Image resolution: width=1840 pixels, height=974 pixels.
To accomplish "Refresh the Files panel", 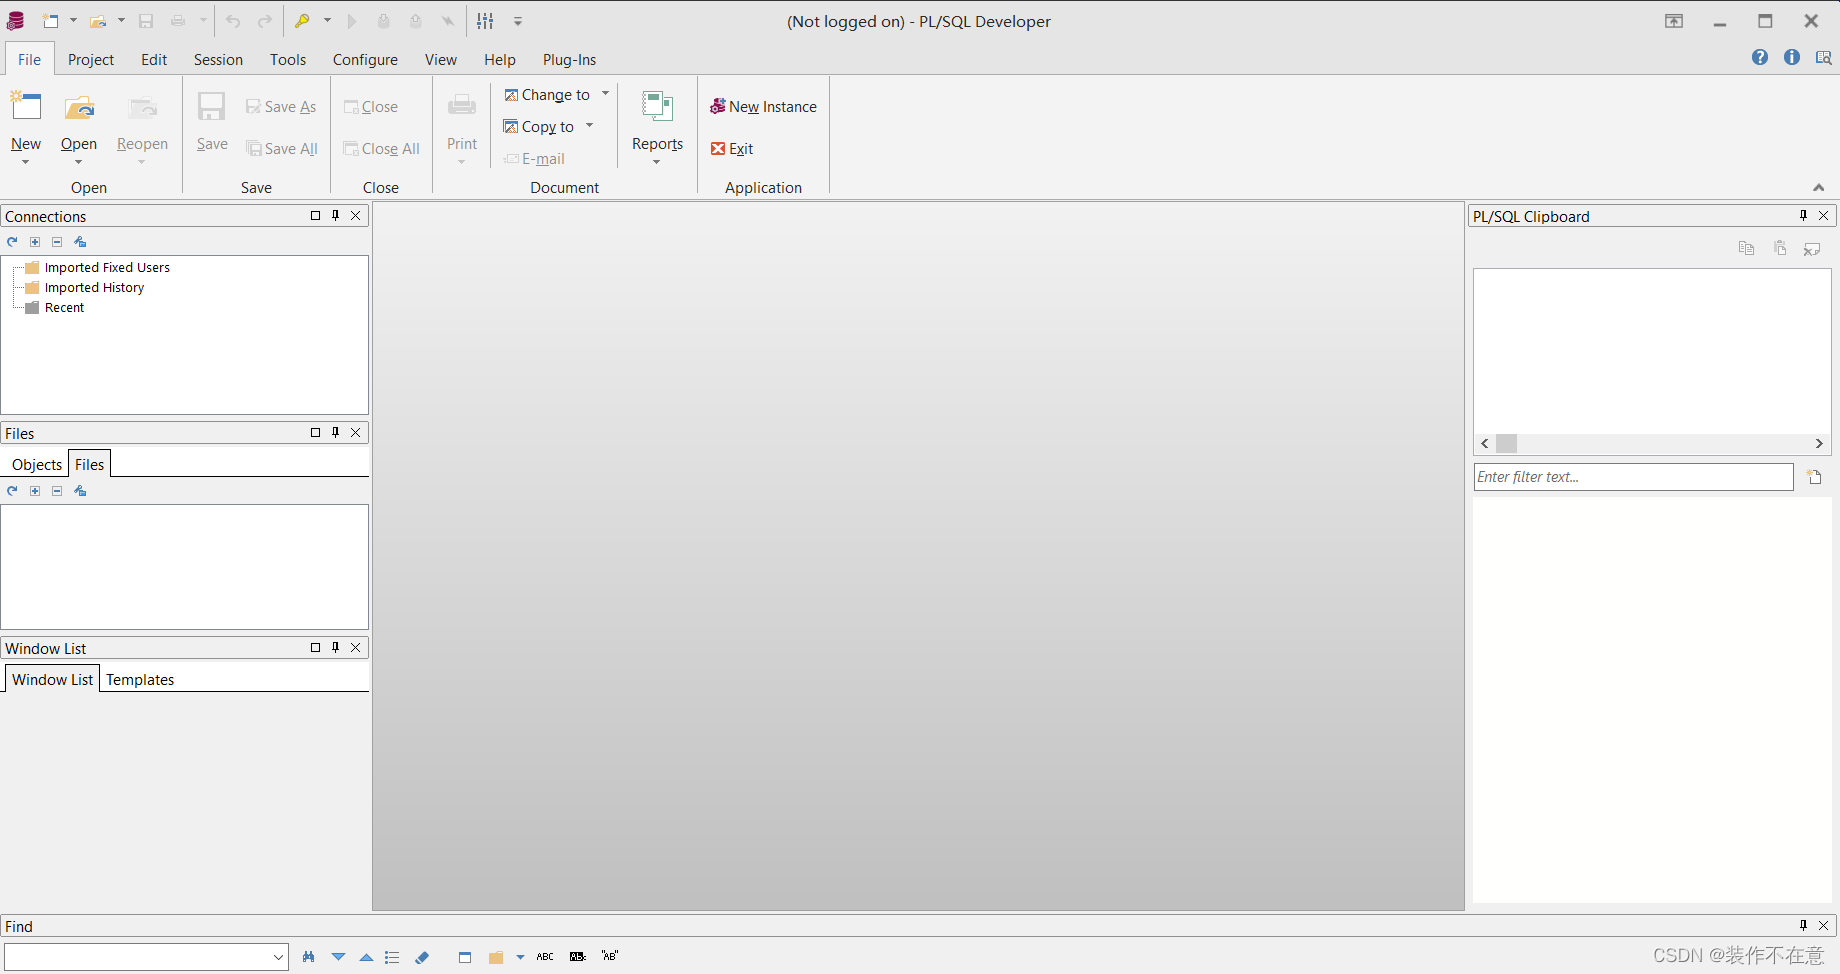I will coord(12,491).
